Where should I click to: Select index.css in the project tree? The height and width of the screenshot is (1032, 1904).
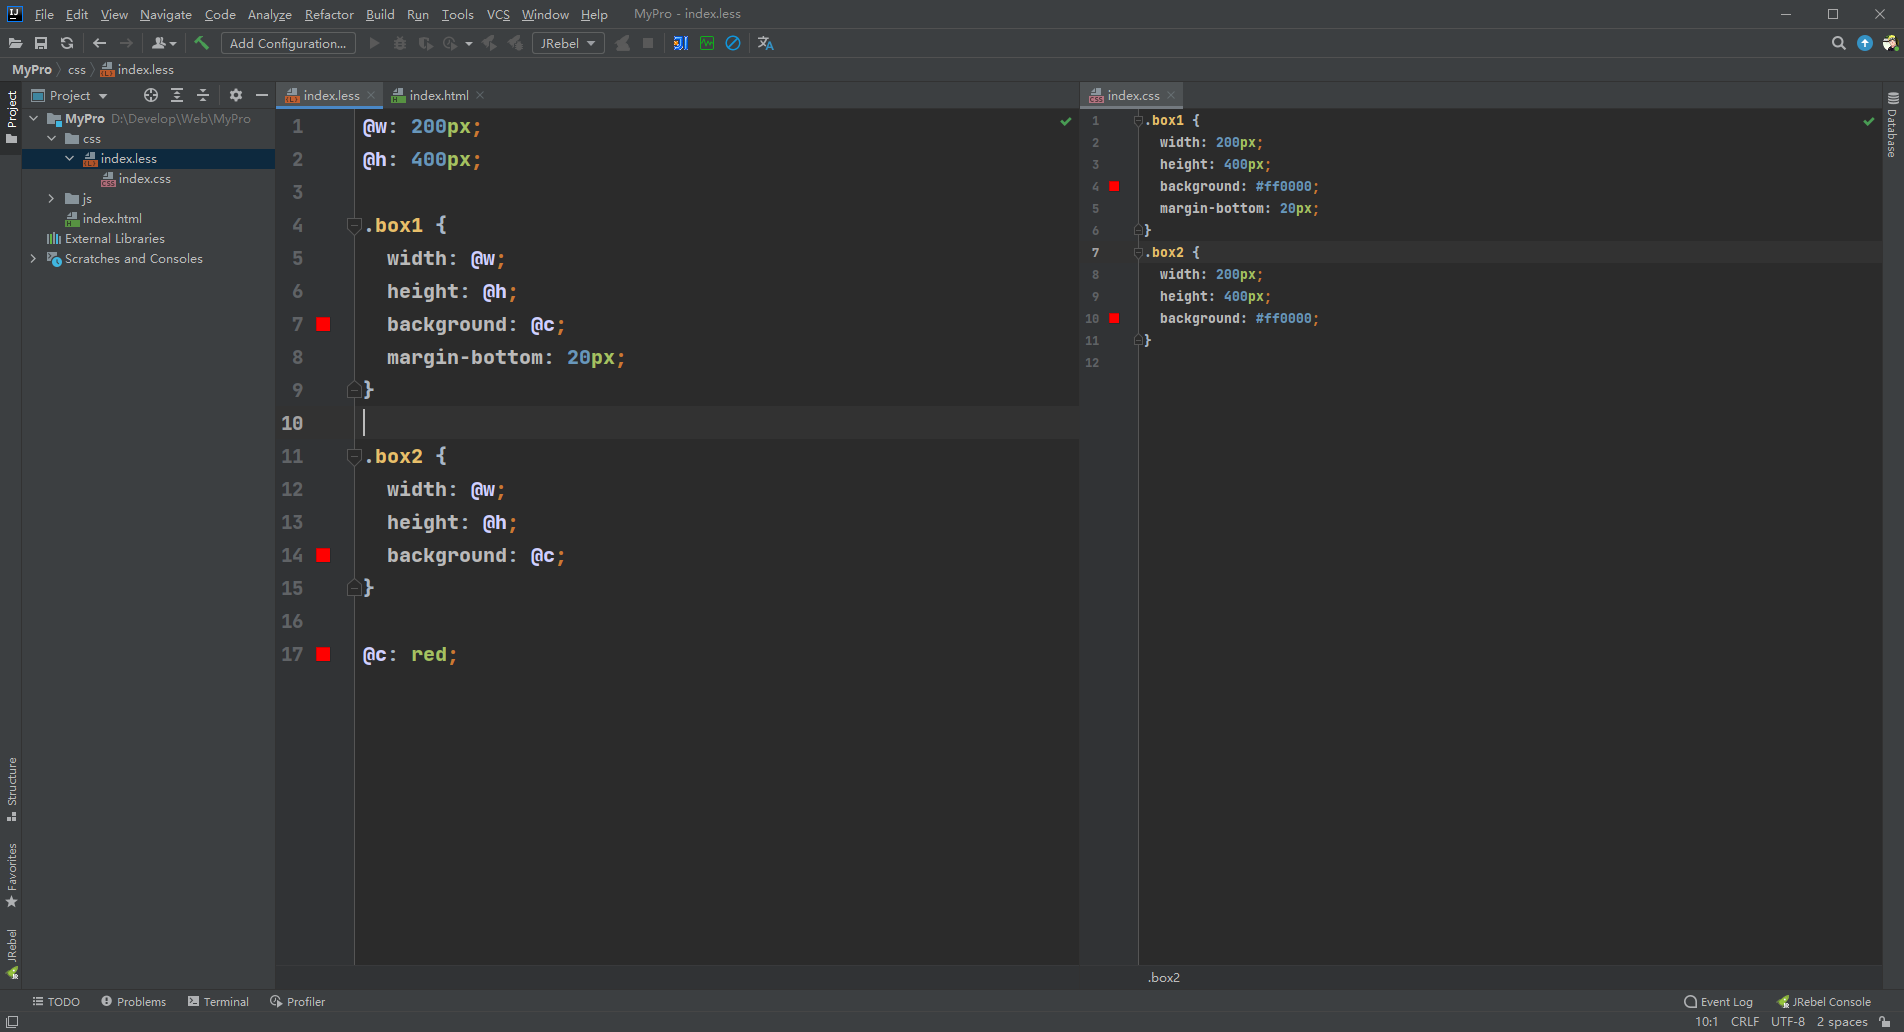tap(144, 179)
